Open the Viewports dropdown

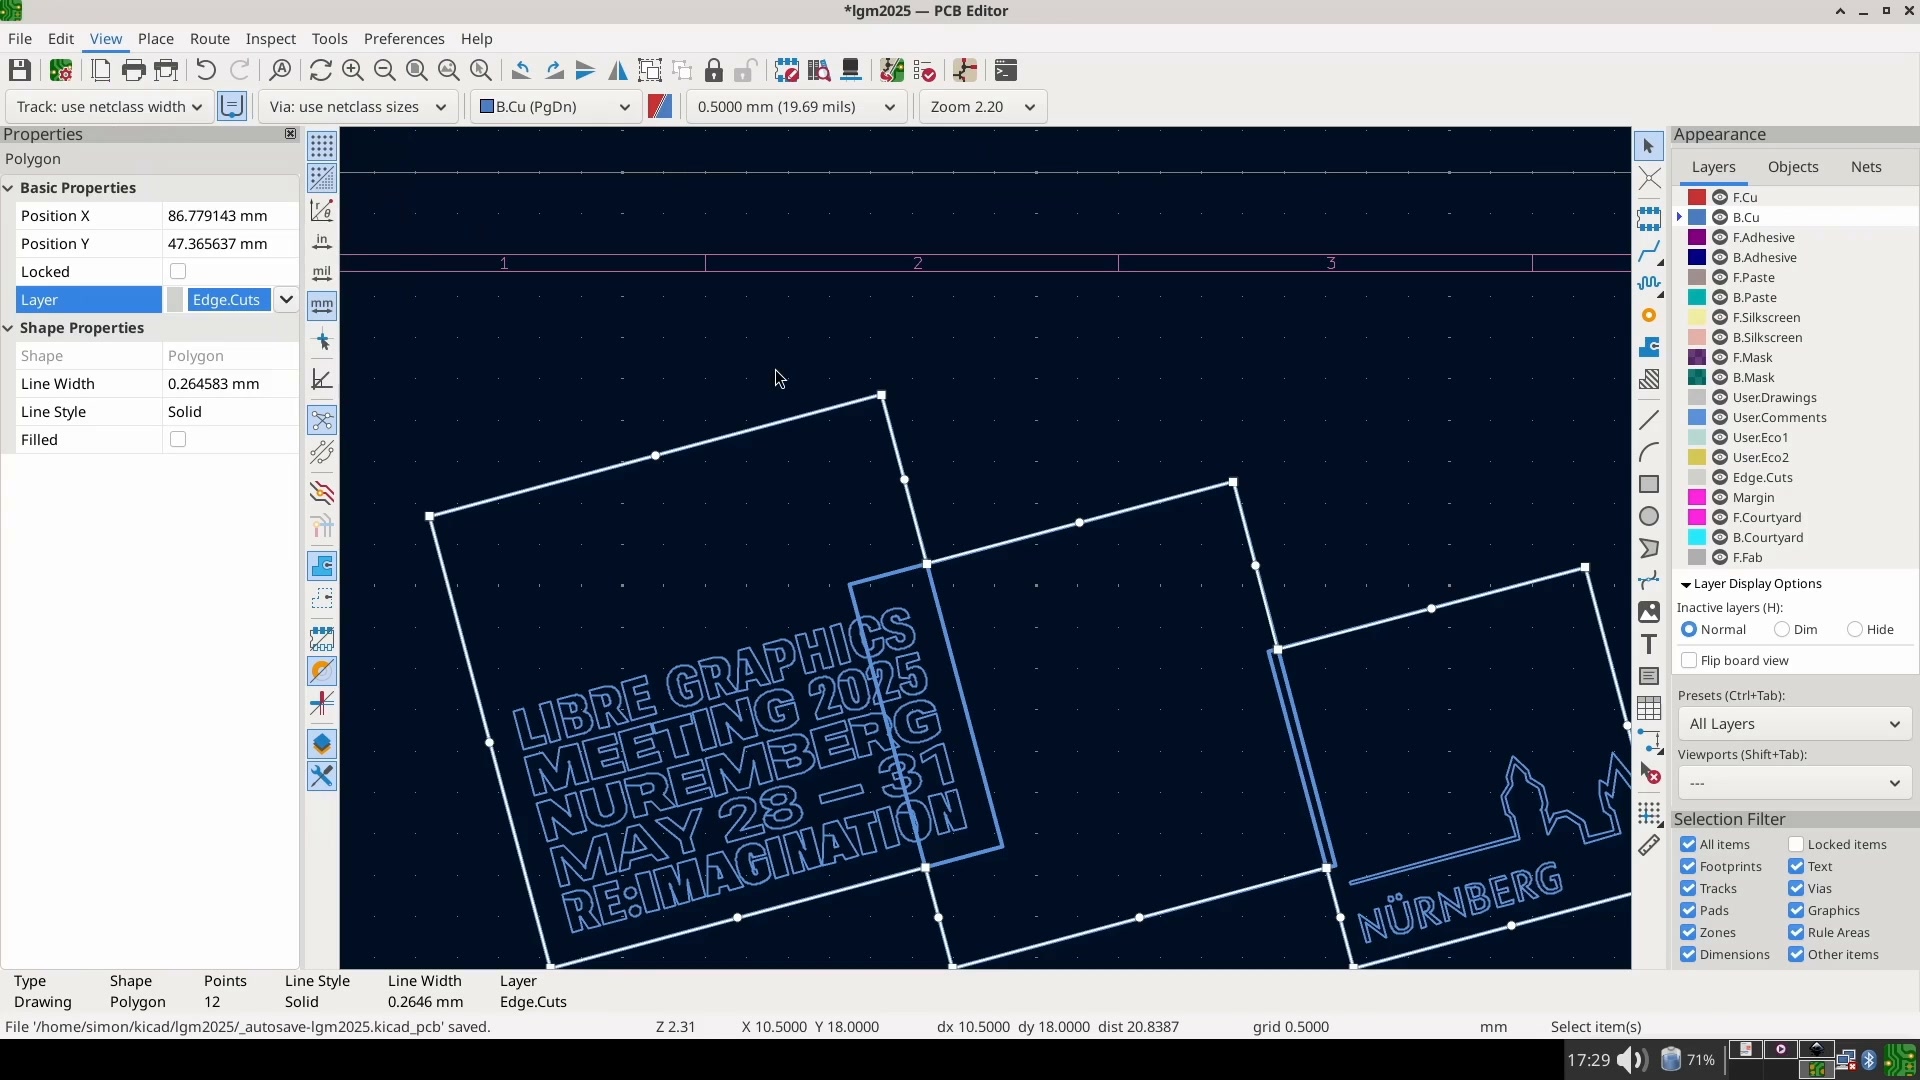(x=1794, y=783)
